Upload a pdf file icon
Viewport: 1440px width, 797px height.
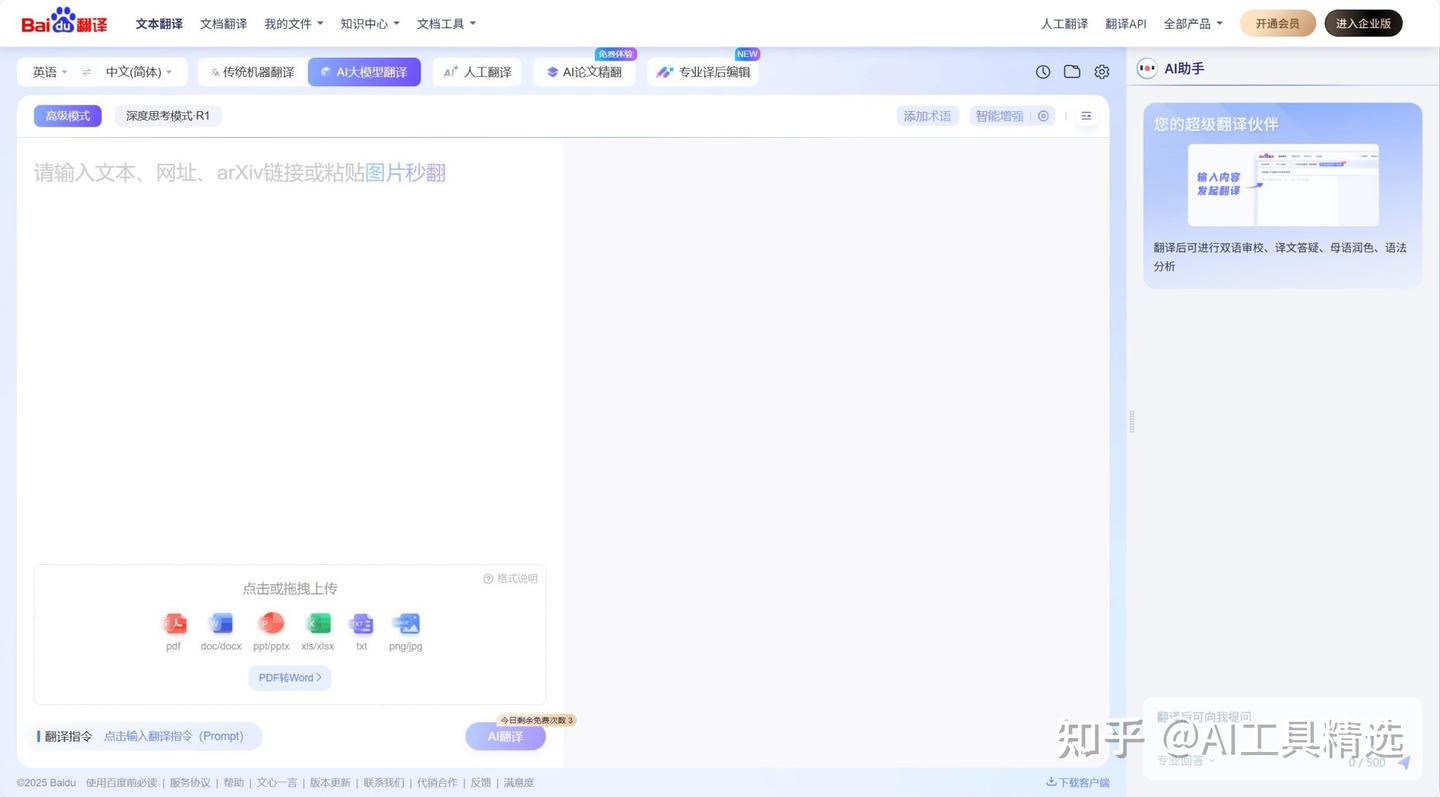tap(174, 624)
